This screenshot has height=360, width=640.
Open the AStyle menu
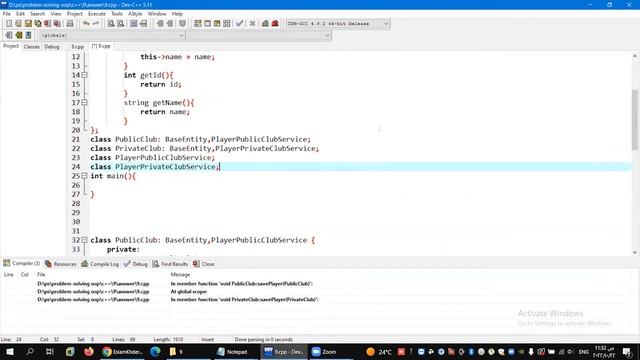[x=135, y=14]
